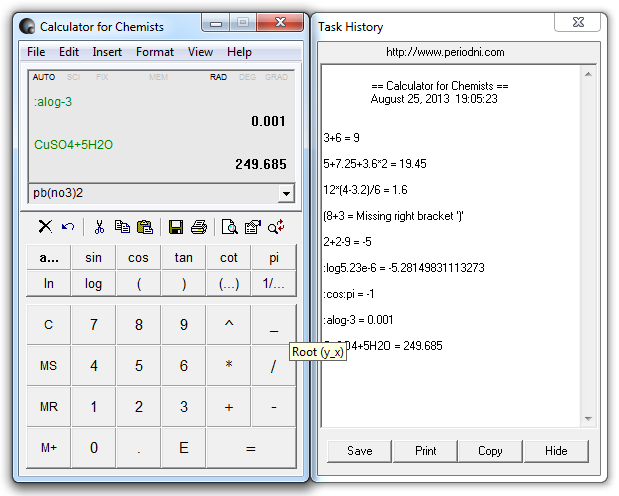Screen dimensions: 619x496
Task: Click the minus - key
Action: (x=274, y=406)
